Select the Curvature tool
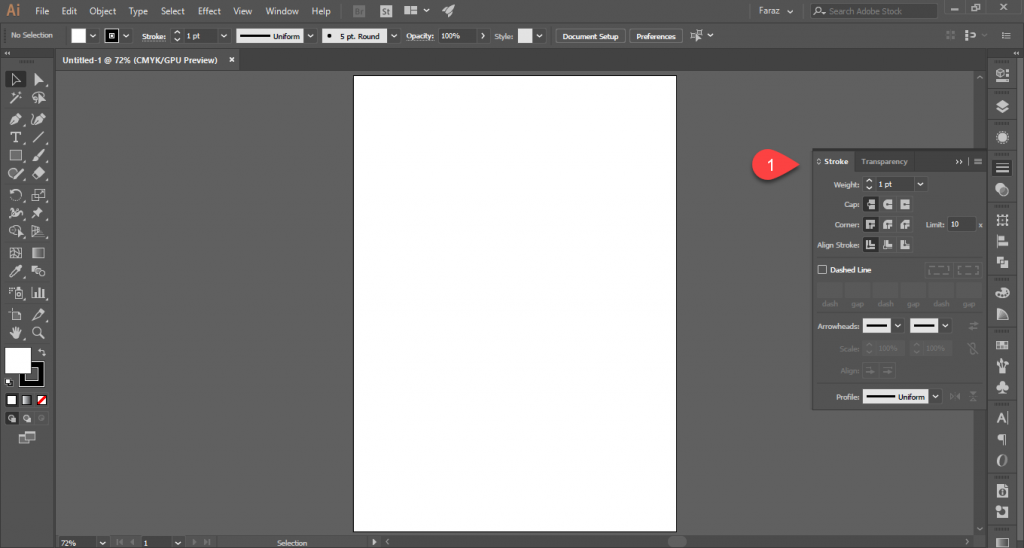This screenshot has width=1024, height=548. [x=39, y=120]
